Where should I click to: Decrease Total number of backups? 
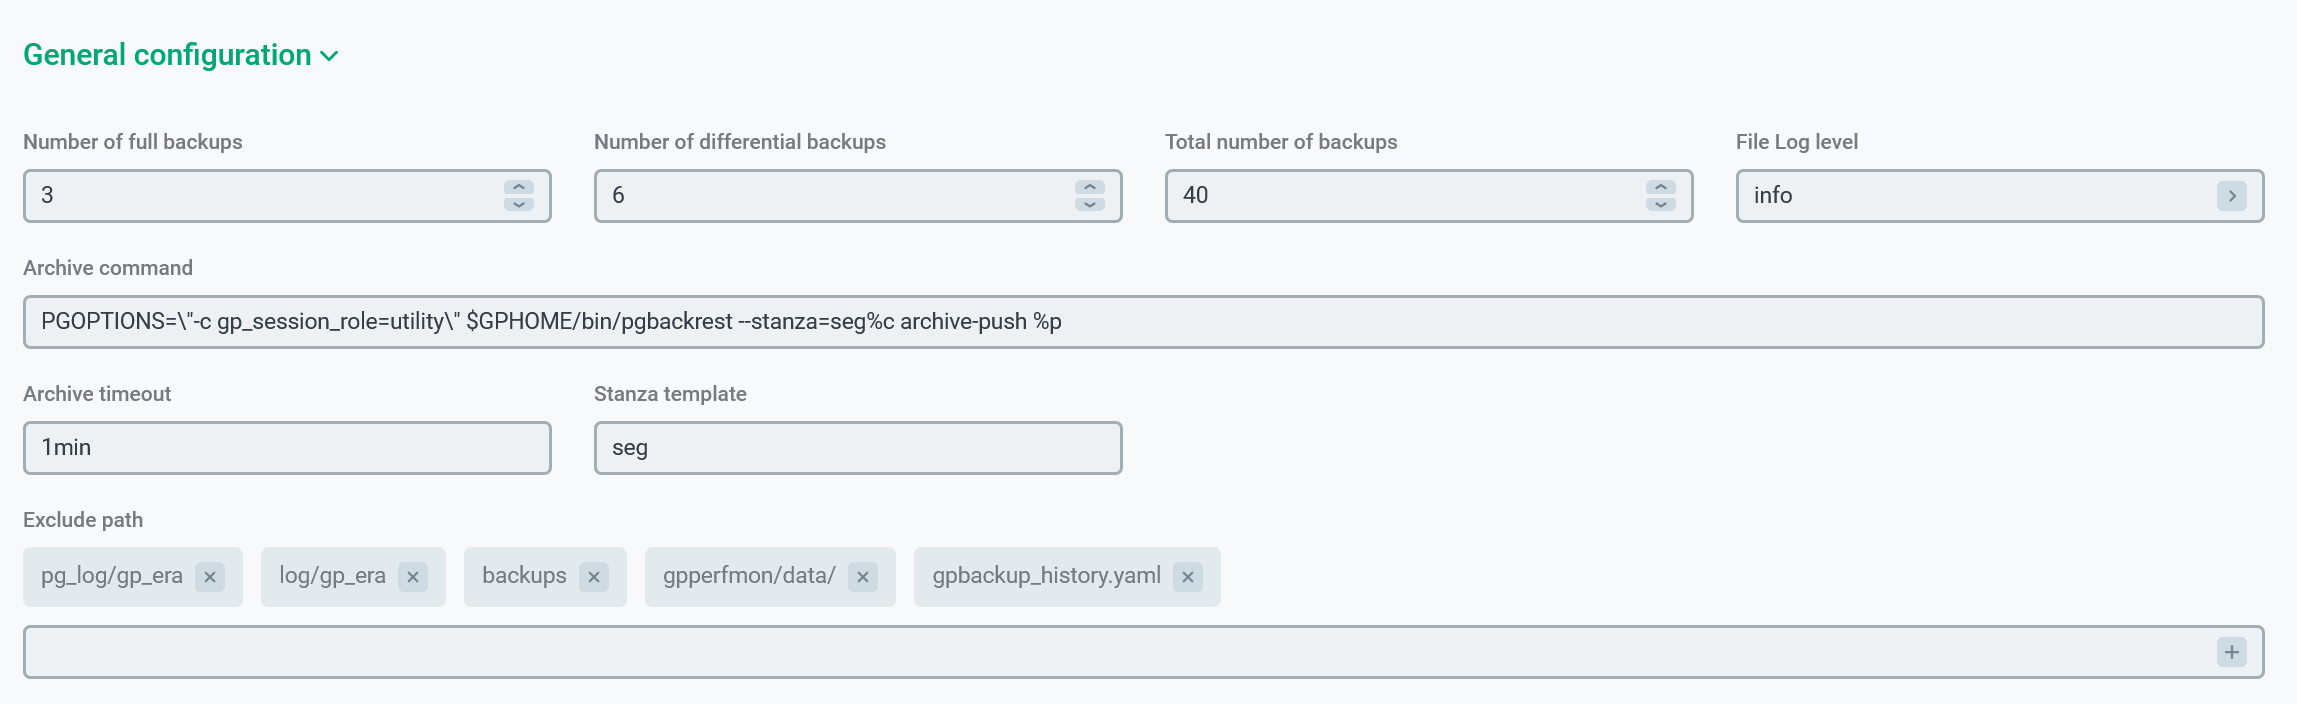1661,204
